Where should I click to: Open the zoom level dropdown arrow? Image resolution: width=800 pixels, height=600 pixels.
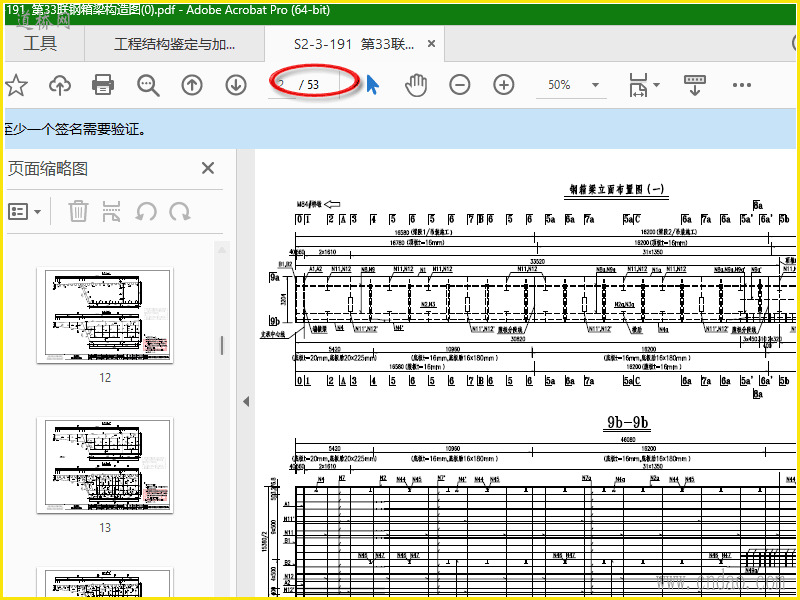pos(595,85)
